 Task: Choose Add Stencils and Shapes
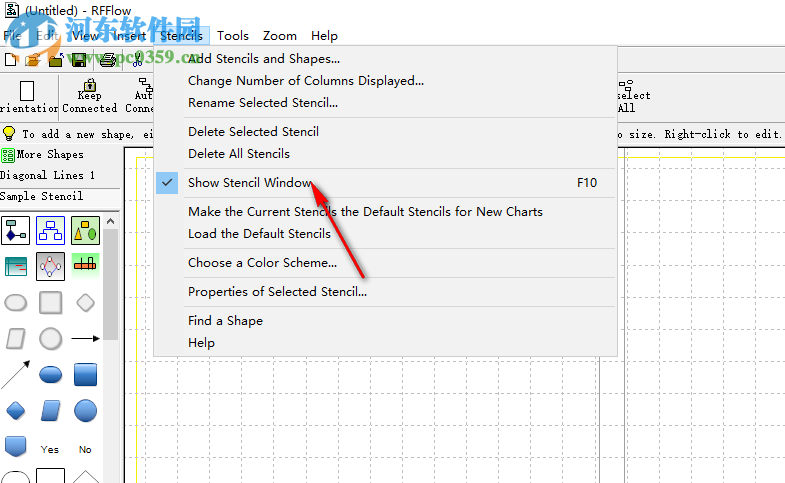click(264, 59)
